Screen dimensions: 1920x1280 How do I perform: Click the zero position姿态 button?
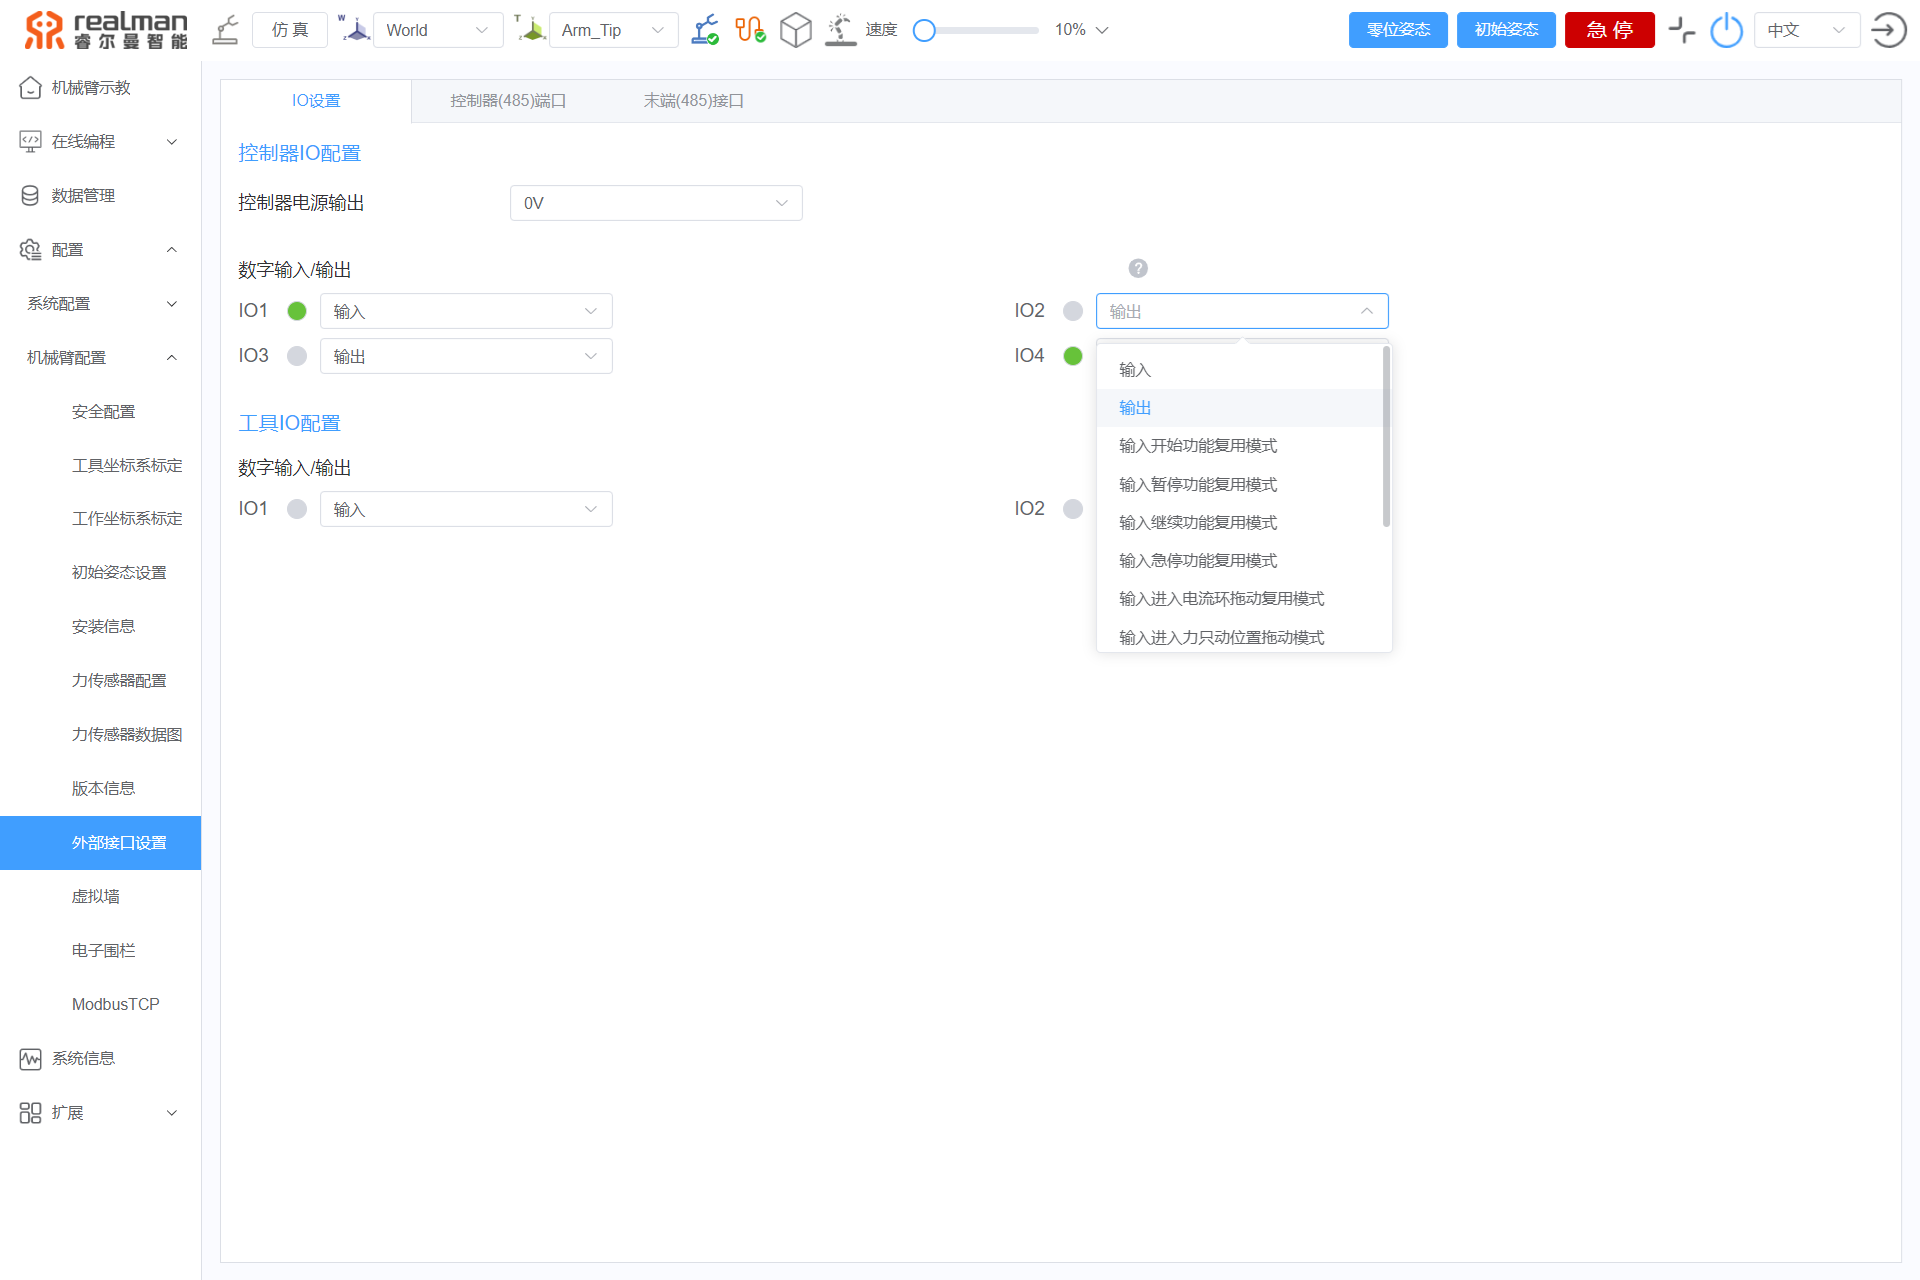(x=1396, y=31)
